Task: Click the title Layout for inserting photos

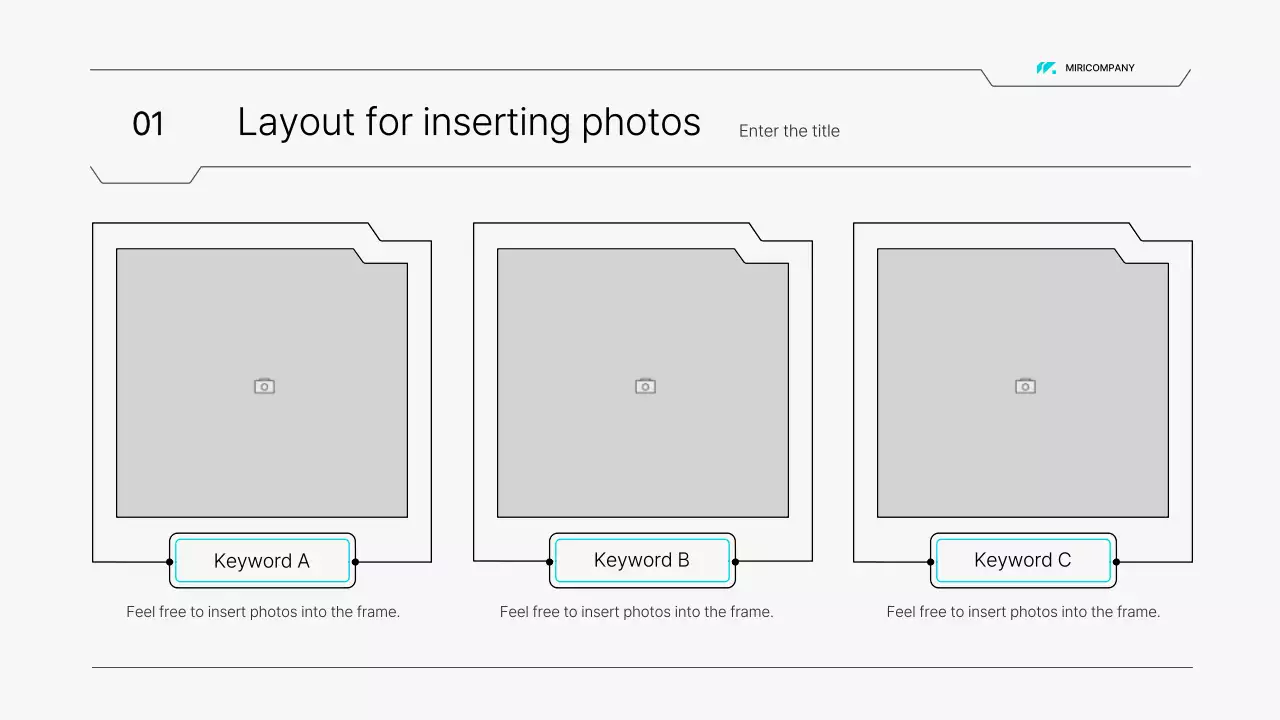Action: [468, 122]
